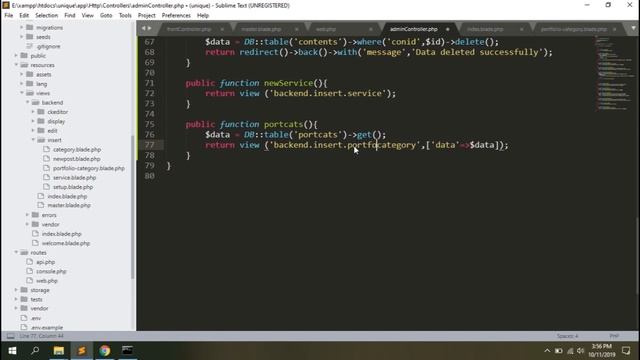This screenshot has width=640, height=360.
Task: Open web.php under routes in sidebar
Action: (47, 281)
